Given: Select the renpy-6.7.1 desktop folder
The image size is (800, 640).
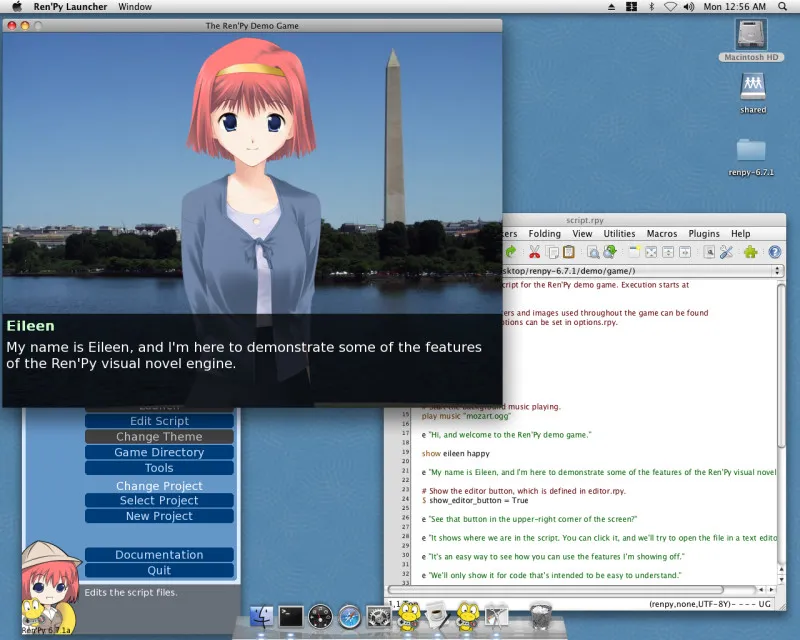Looking at the screenshot, I should pos(751,152).
